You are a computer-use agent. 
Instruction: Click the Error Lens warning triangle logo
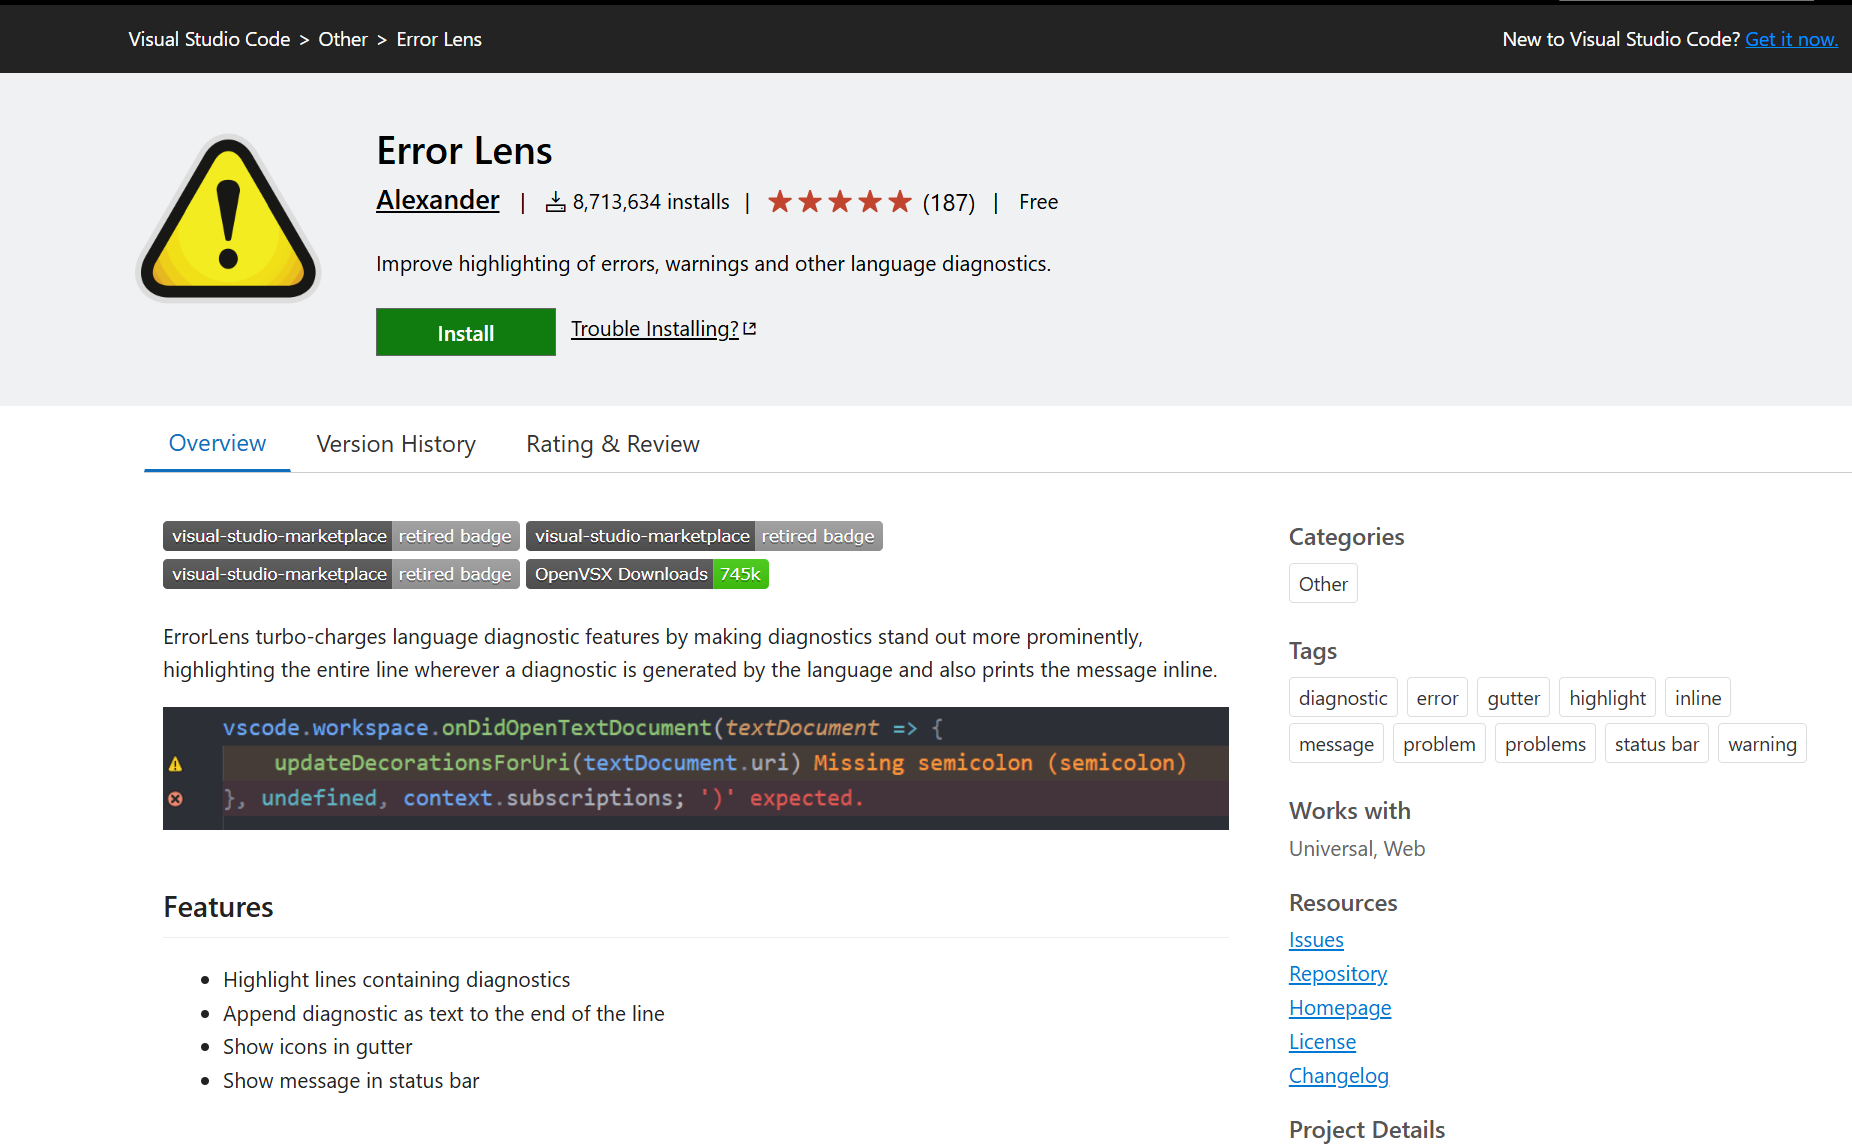(228, 218)
